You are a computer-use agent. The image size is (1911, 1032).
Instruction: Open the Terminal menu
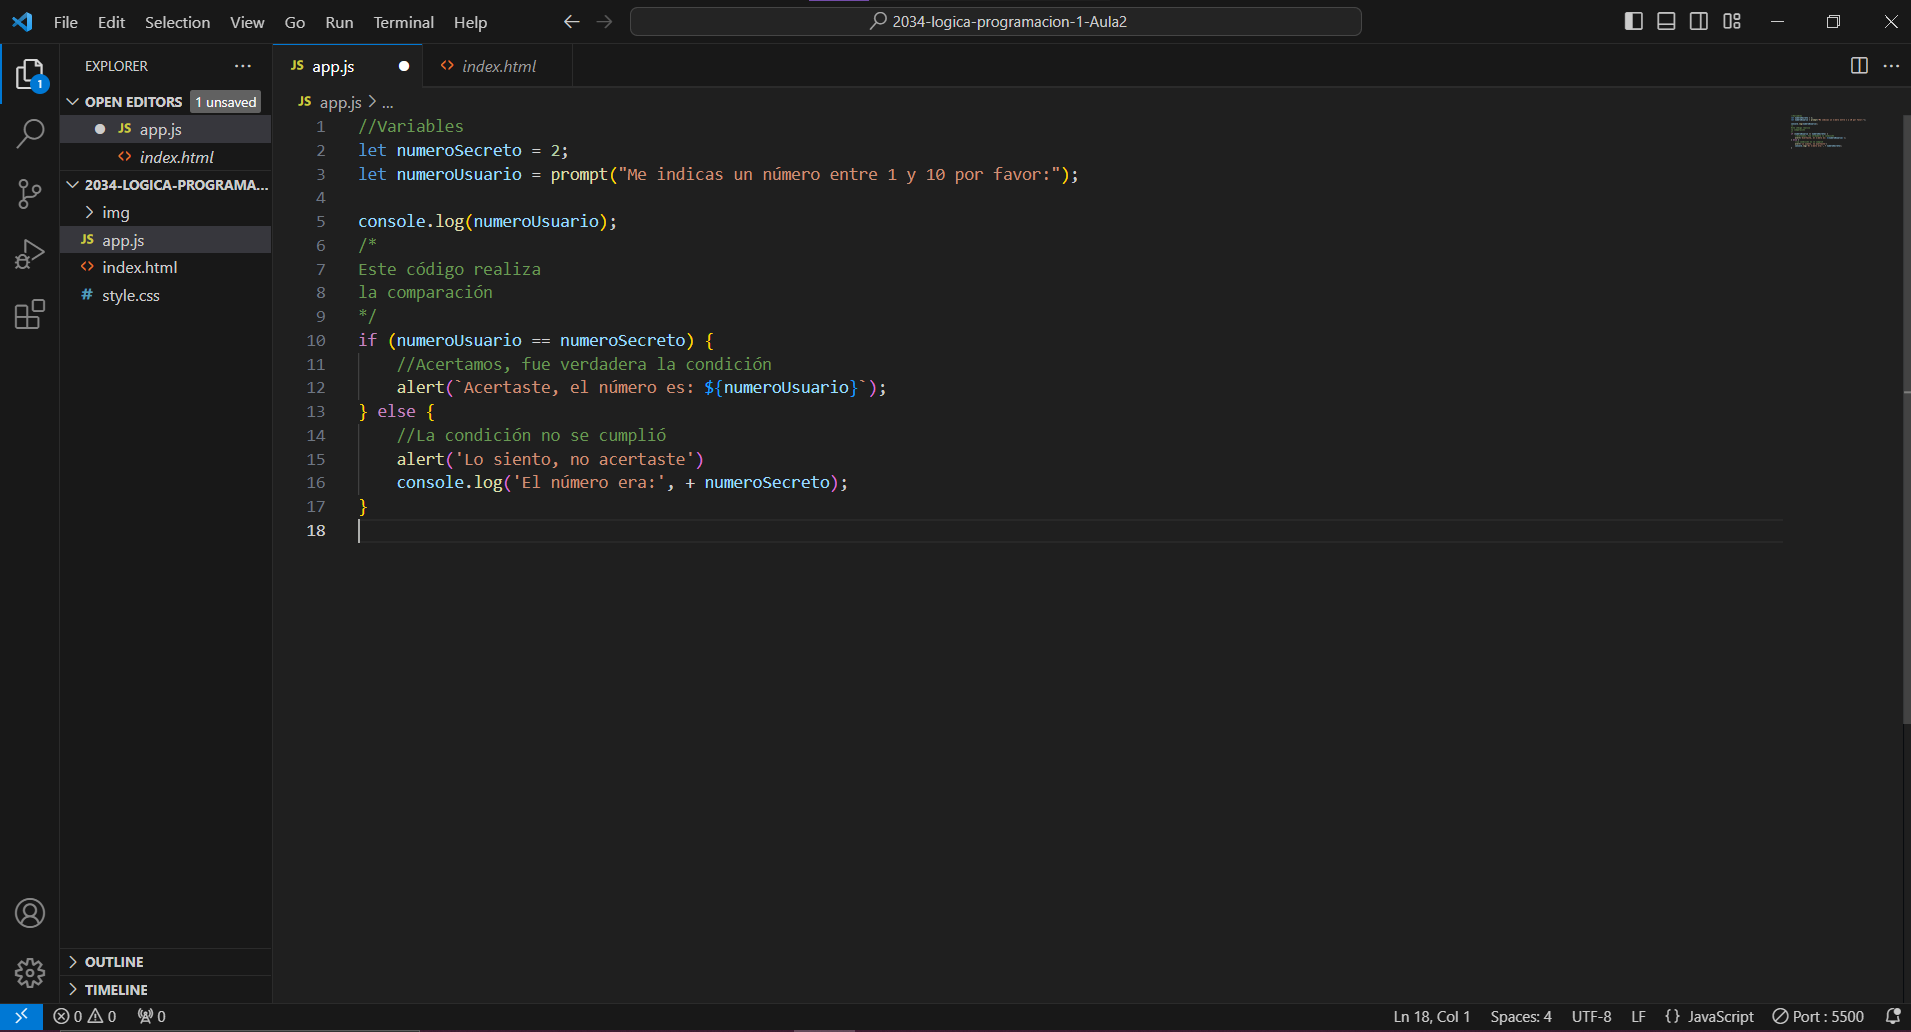click(x=404, y=22)
